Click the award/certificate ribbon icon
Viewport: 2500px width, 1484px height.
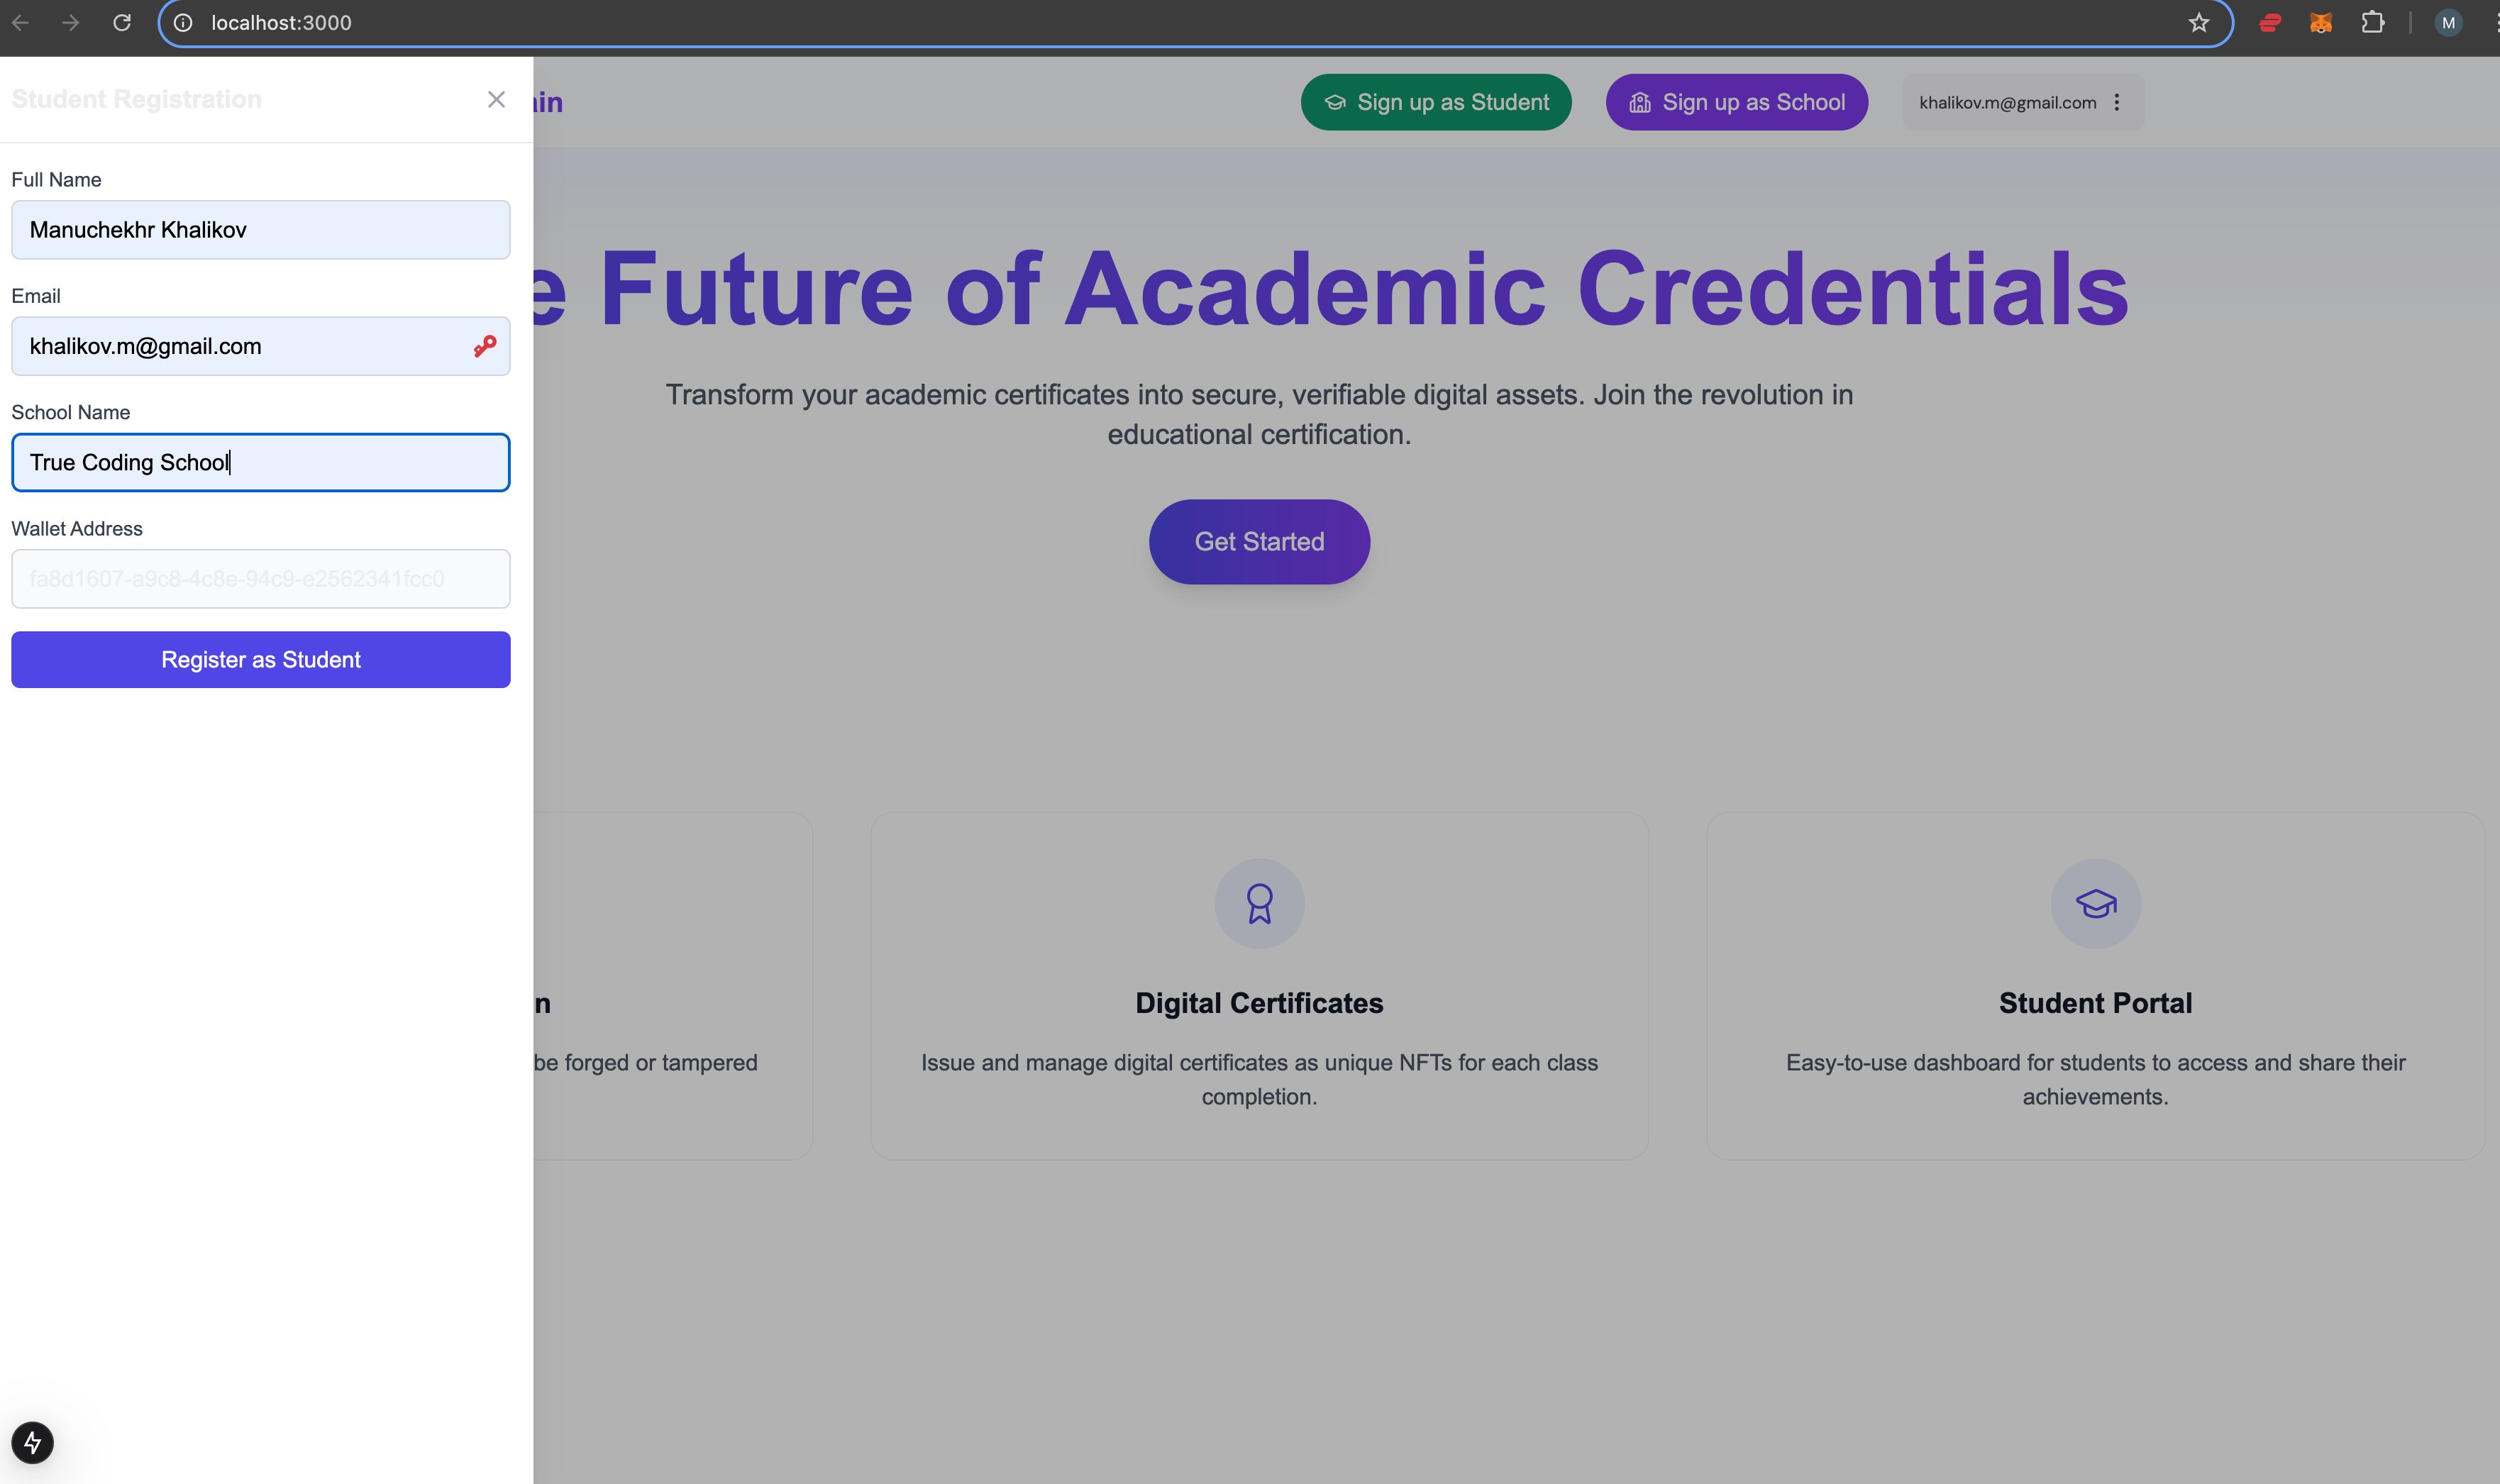(x=1260, y=903)
